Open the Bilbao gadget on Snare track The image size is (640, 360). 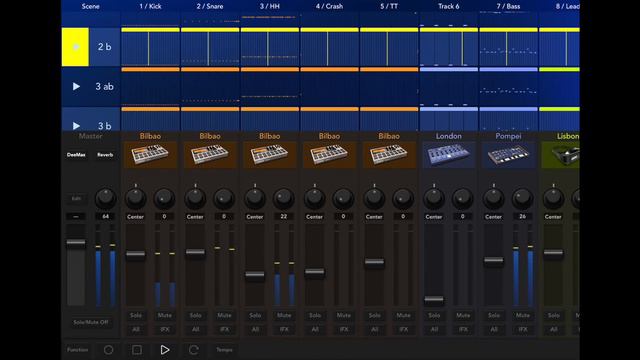pyautogui.click(x=210, y=155)
